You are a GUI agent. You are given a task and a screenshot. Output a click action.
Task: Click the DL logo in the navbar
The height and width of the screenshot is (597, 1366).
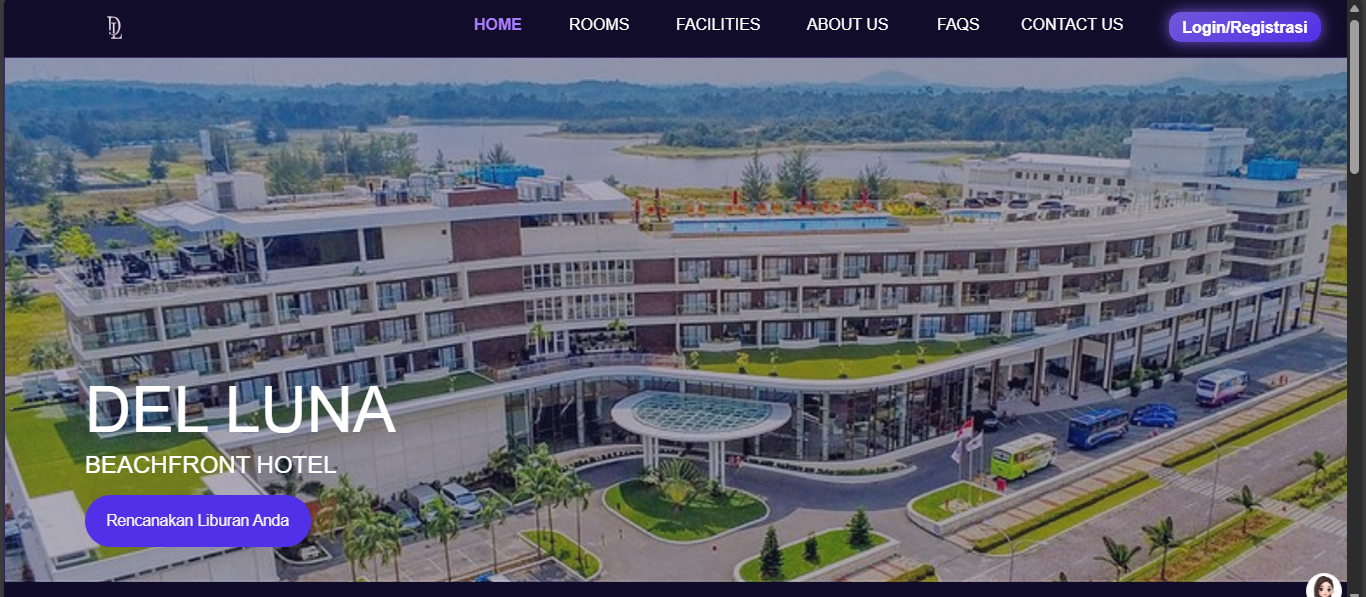[x=115, y=27]
